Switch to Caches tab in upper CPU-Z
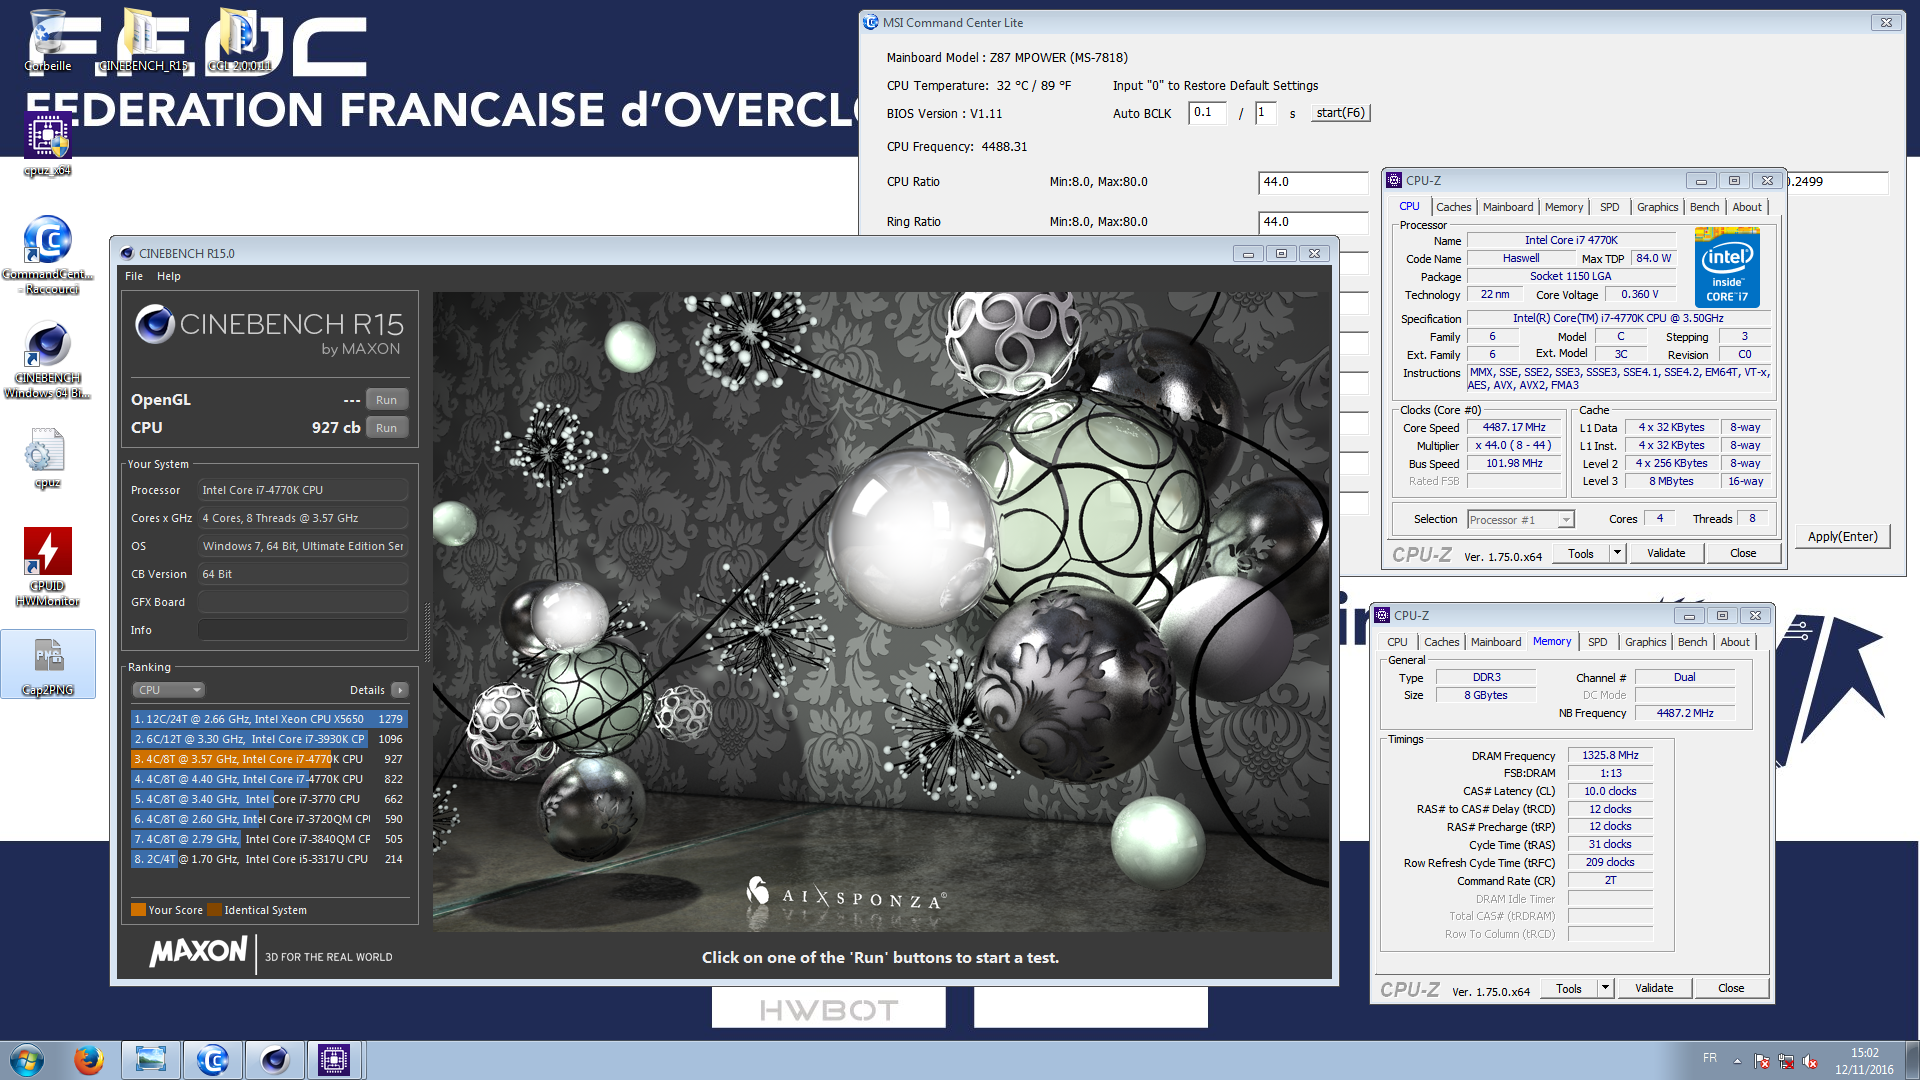1920x1080 pixels. click(x=1453, y=207)
